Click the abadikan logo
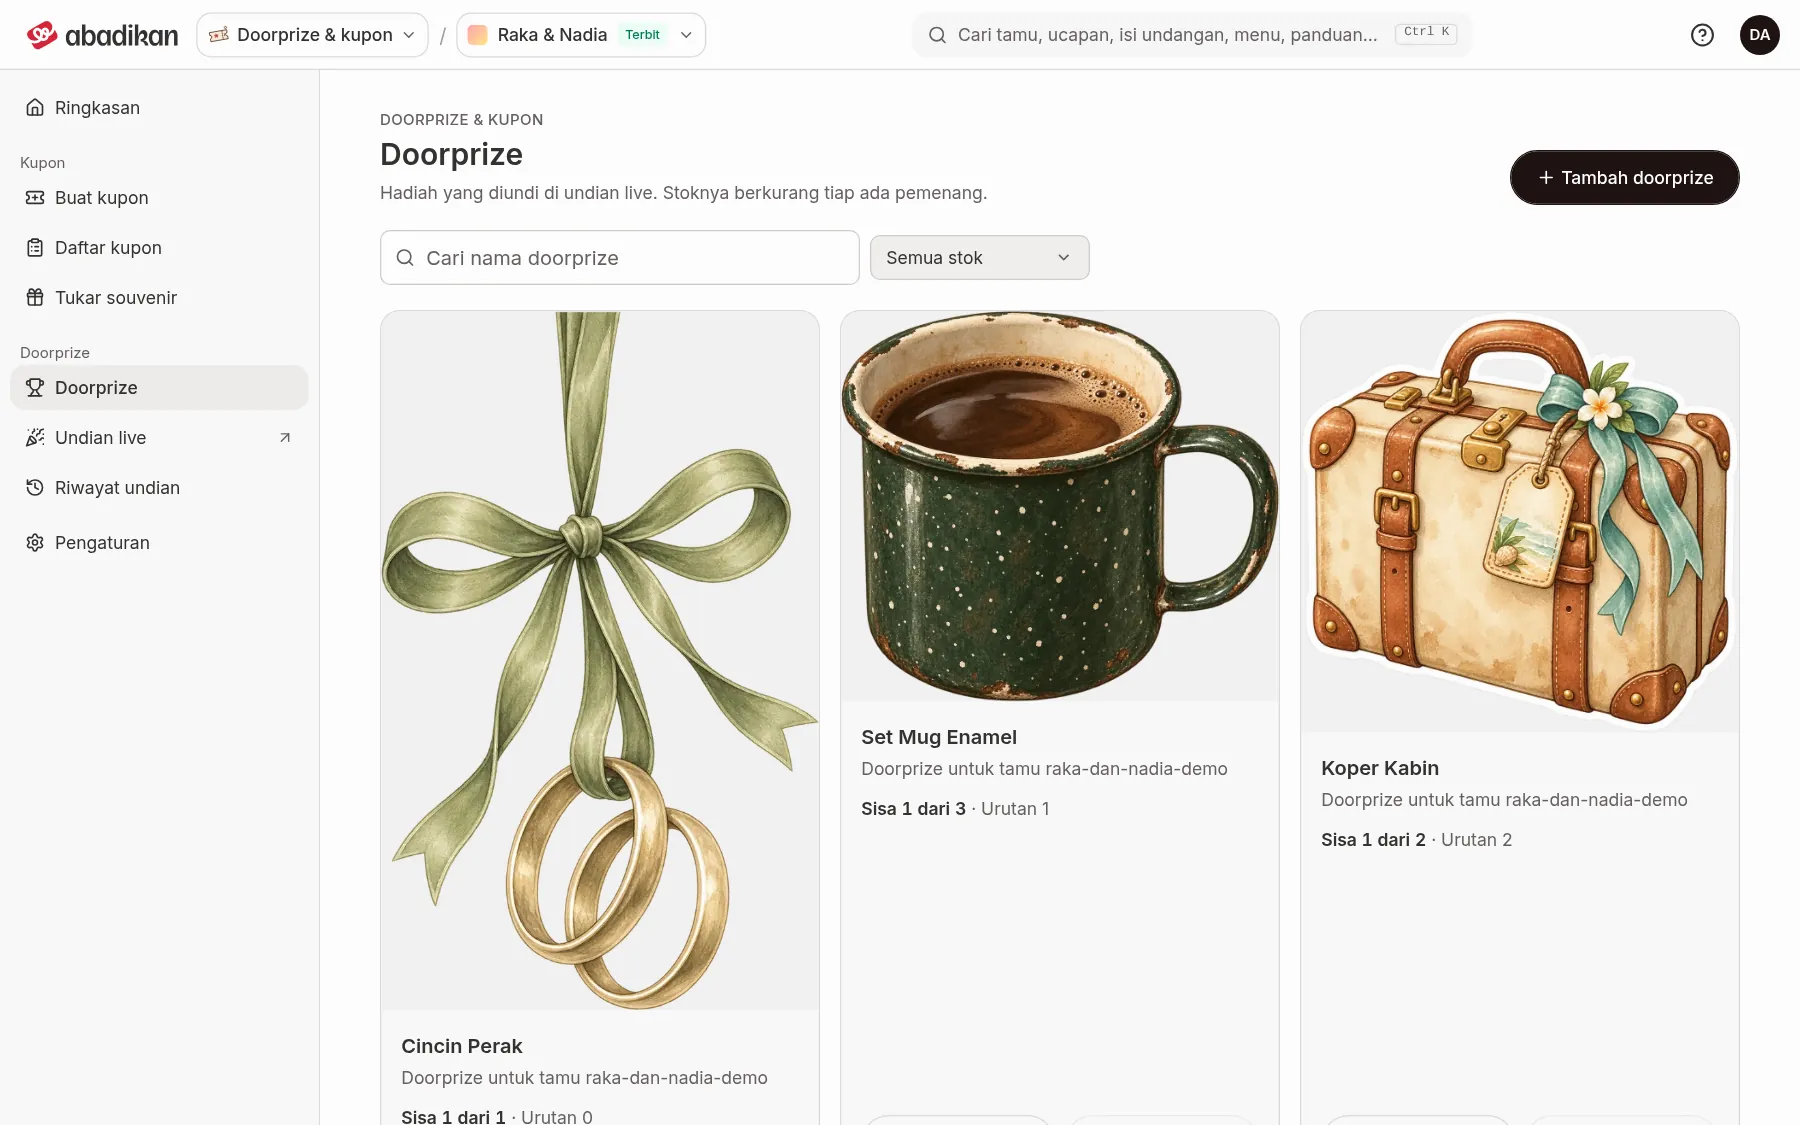Image resolution: width=1800 pixels, height=1125 pixels. pos(102,35)
